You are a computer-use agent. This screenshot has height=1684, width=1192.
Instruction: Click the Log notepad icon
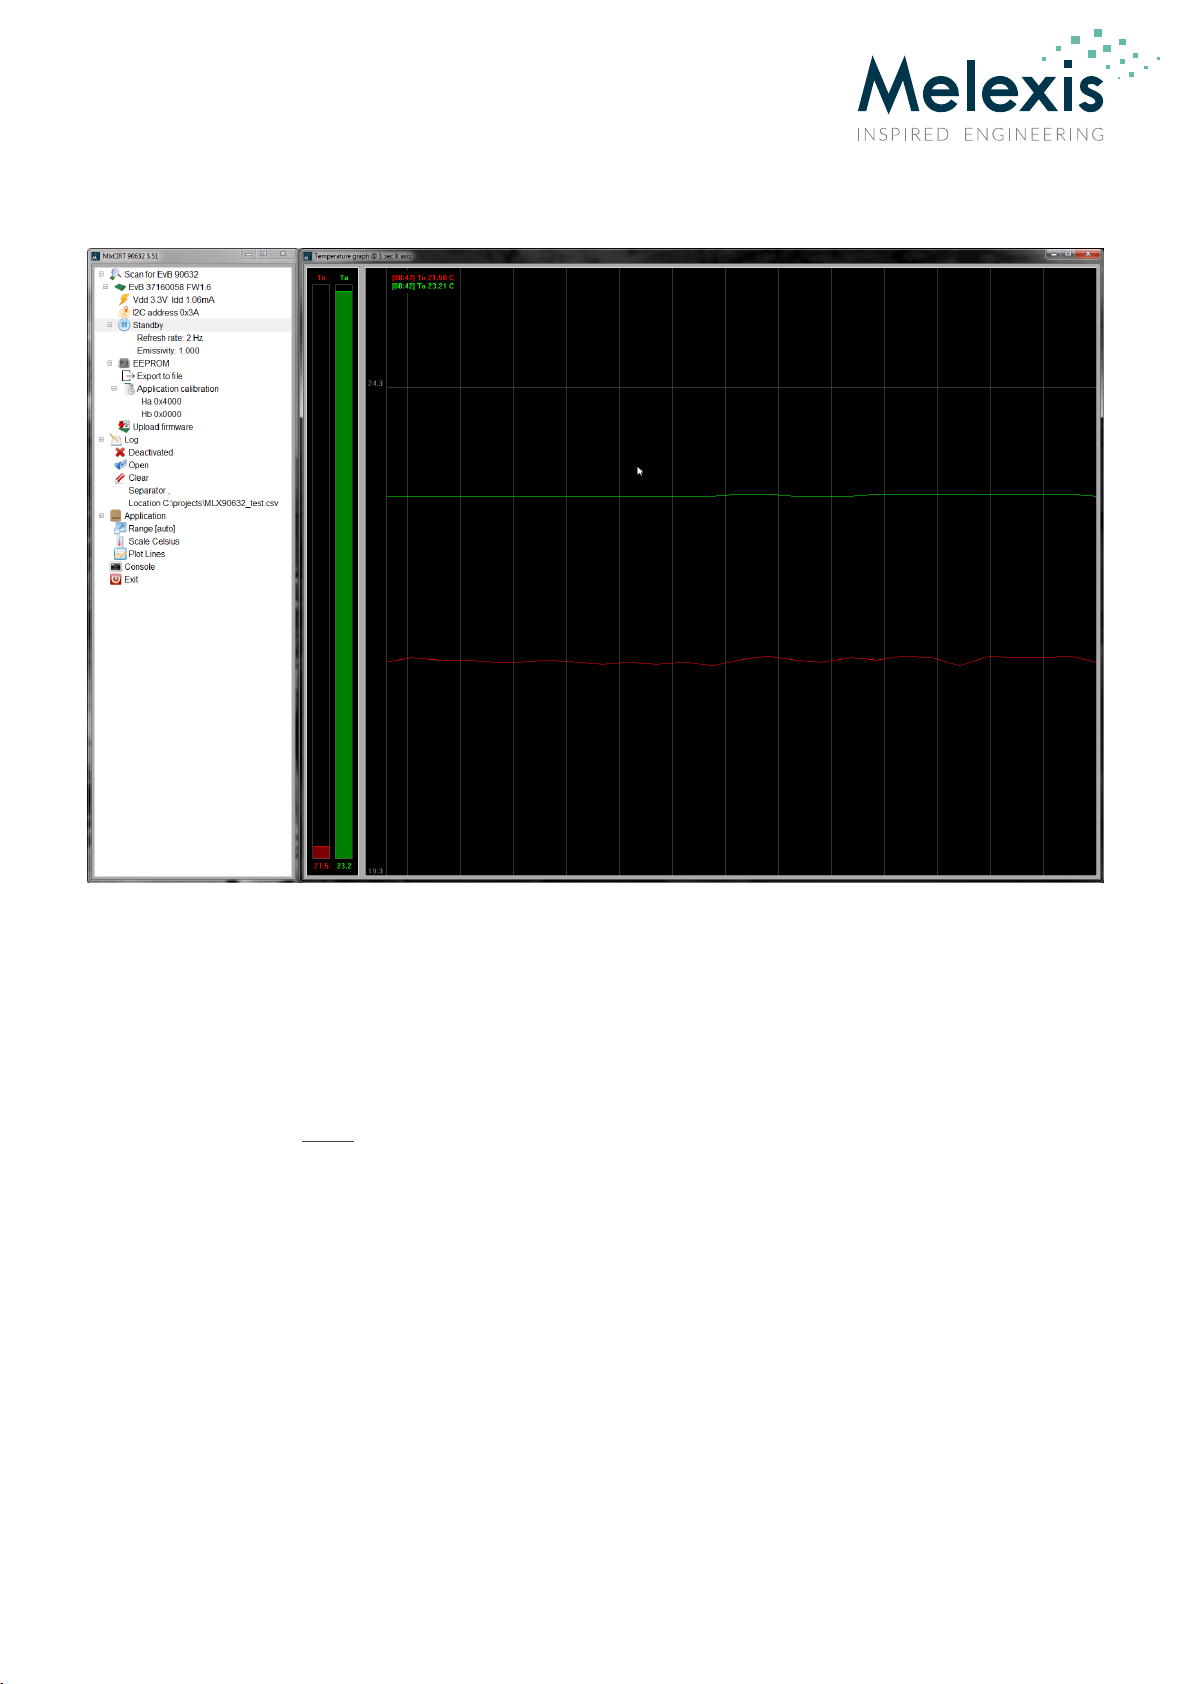point(115,439)
